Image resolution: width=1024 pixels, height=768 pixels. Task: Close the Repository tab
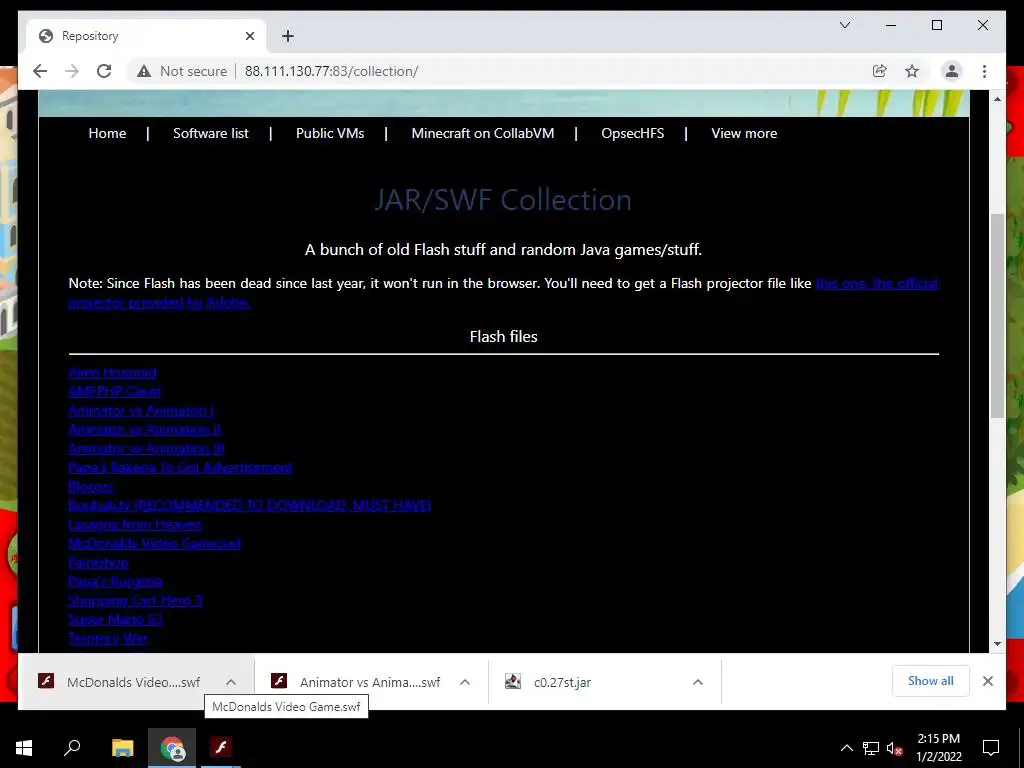point(249,36)
